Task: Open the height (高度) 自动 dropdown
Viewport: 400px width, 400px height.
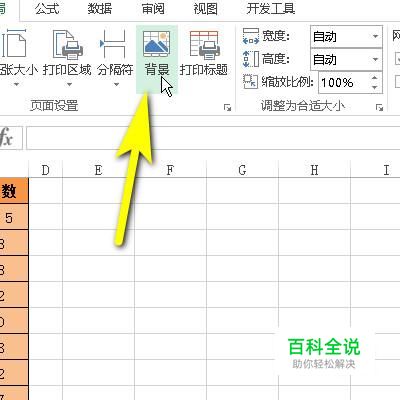Action: pyautogui.click(x=375, y=60)
